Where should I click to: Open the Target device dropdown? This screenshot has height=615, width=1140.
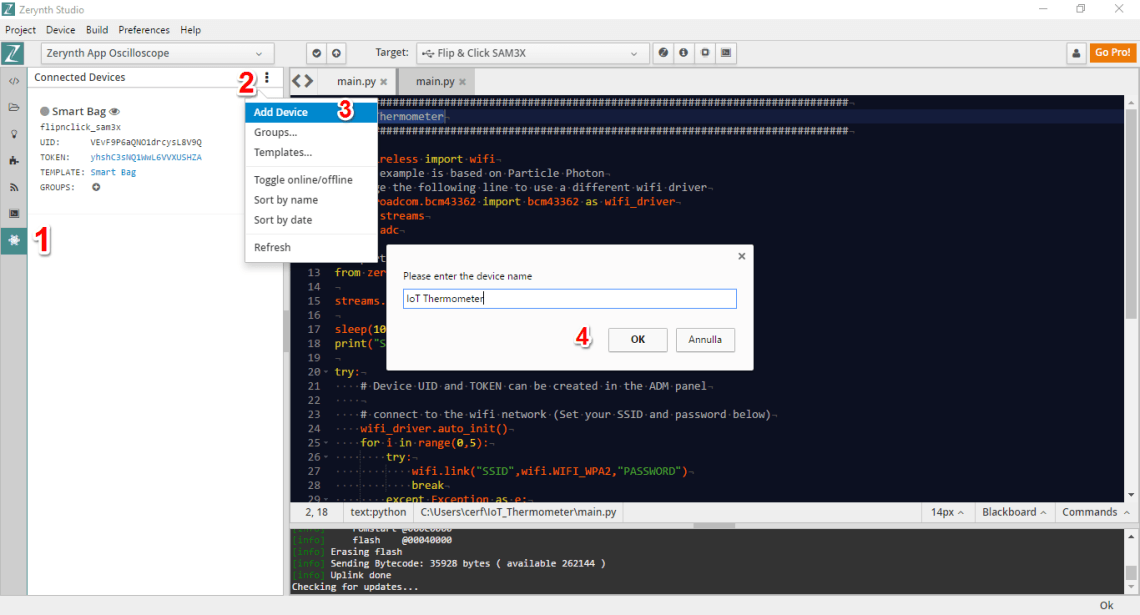(530, 53)
